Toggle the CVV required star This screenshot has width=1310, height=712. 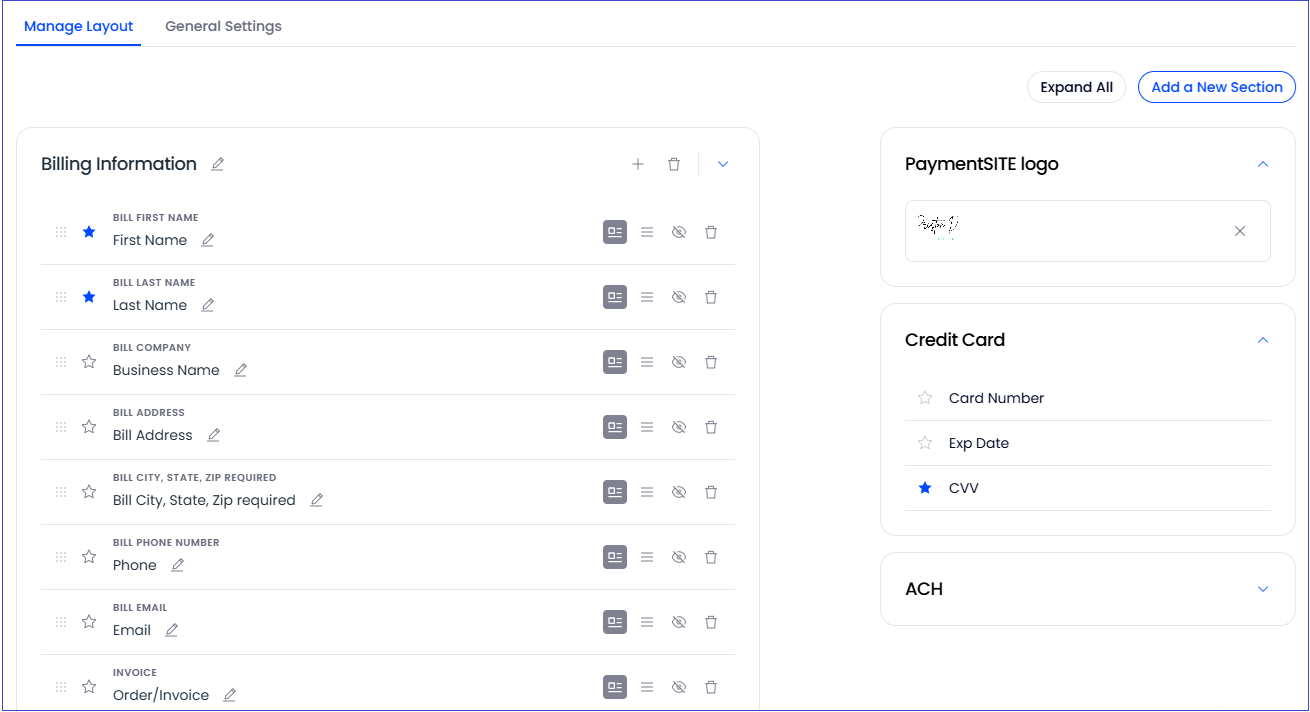click(925, 488)
